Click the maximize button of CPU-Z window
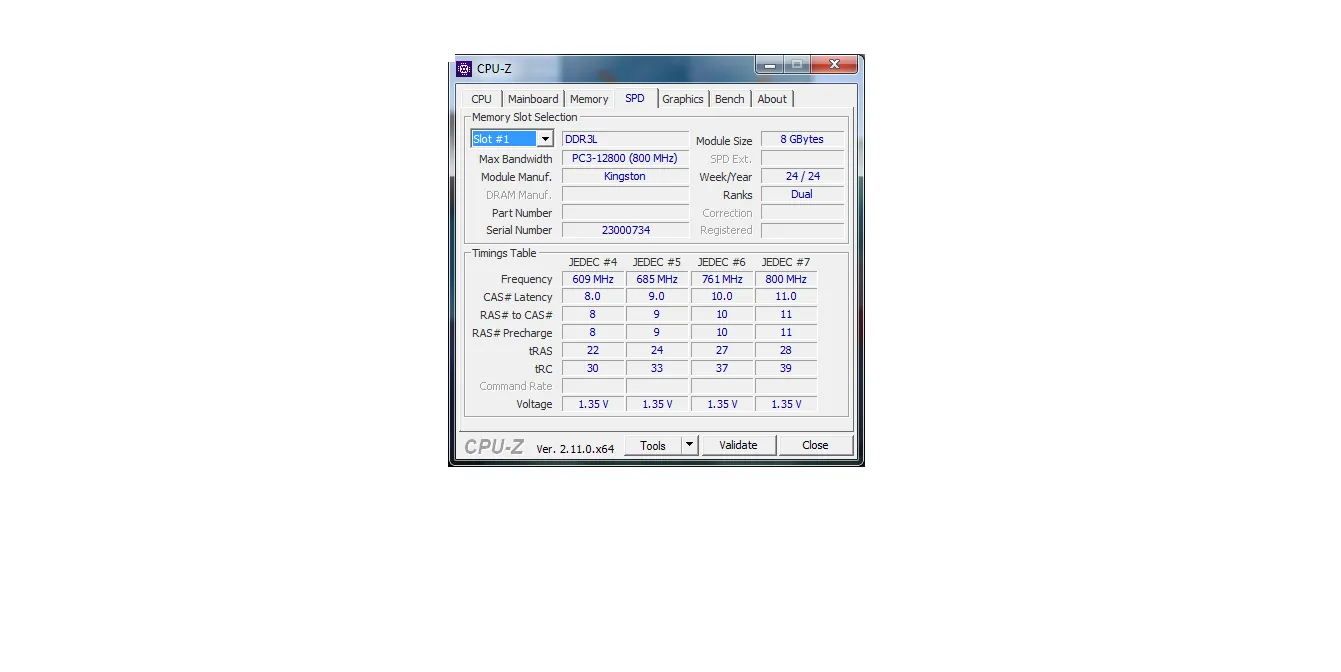This screenshot has height=672, width=1341. [x=797, y=65]
